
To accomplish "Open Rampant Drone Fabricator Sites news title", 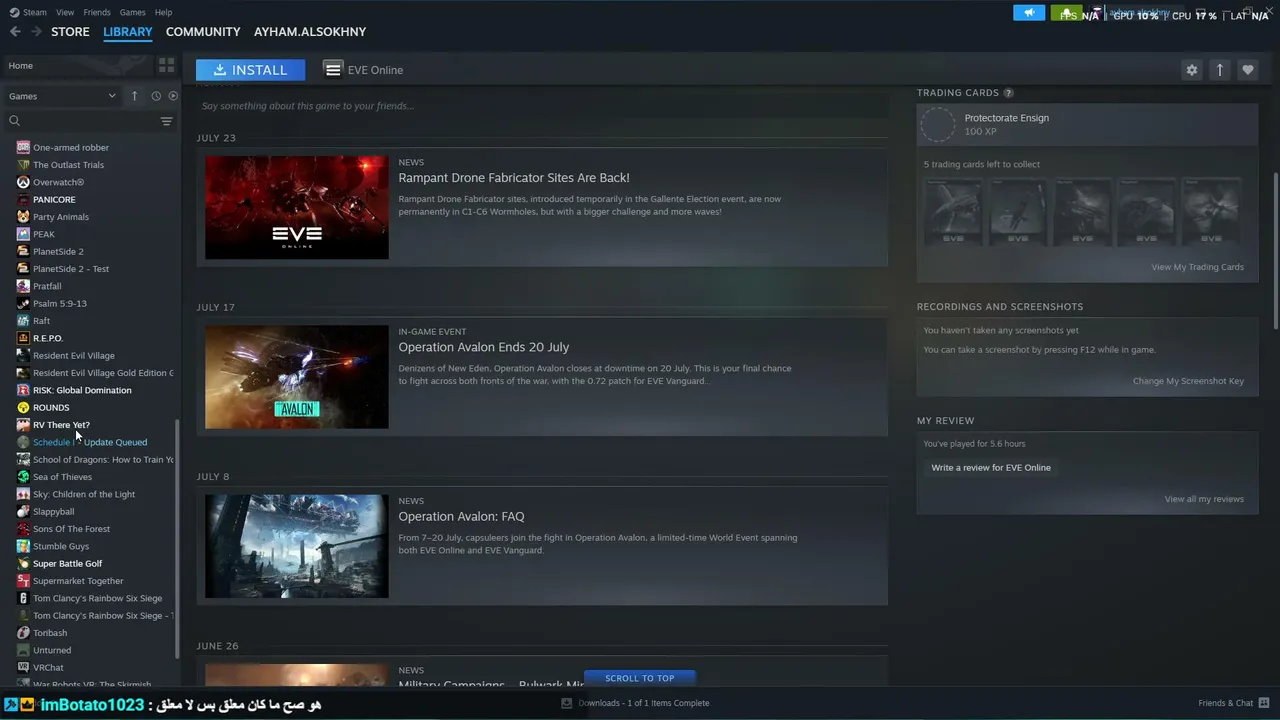I will coord(514,178).
